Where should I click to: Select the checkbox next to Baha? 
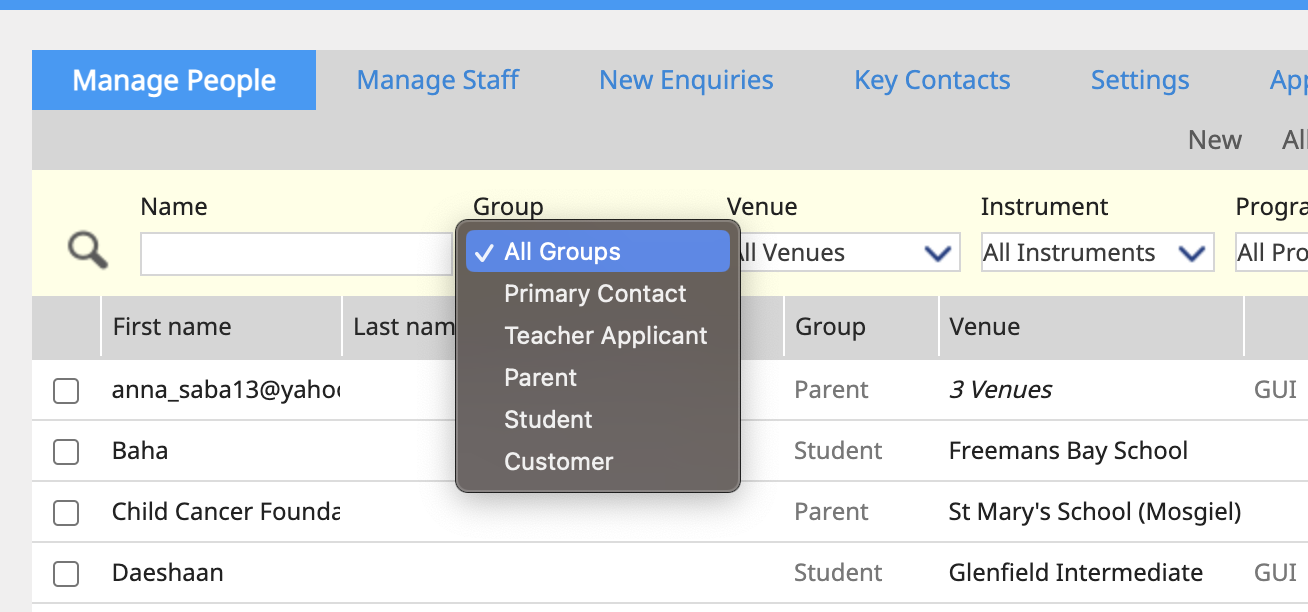tap(66, 452)
